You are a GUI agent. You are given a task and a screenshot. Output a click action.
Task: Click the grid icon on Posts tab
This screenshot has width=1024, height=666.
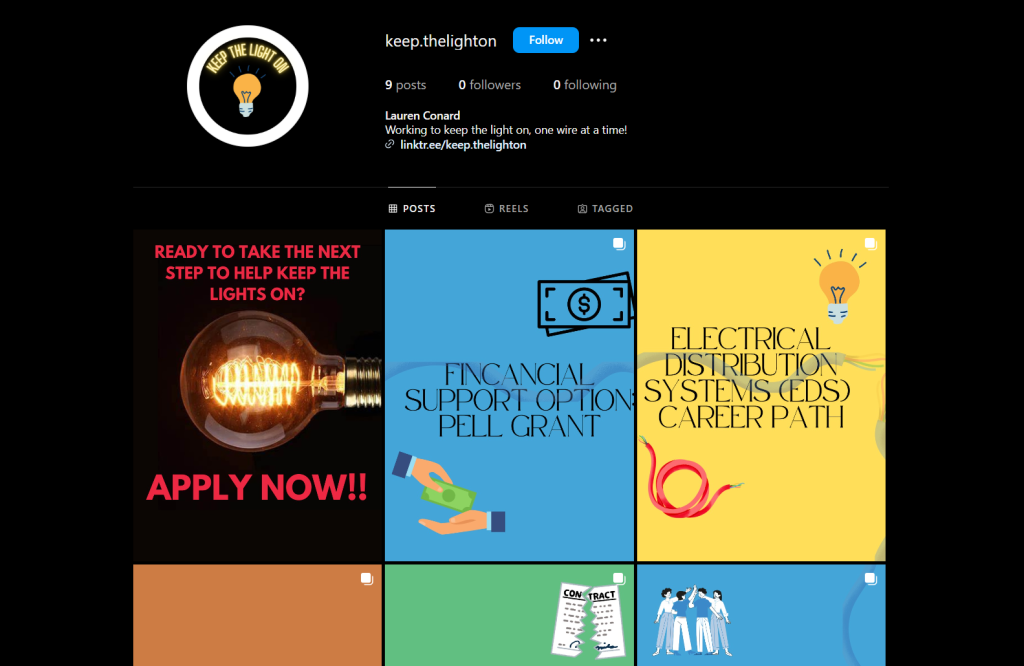tap(392, 208)
